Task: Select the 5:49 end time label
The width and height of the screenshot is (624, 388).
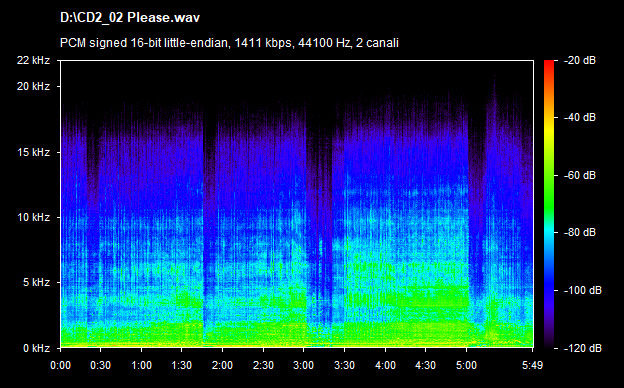Action: [x=532, y=365]
